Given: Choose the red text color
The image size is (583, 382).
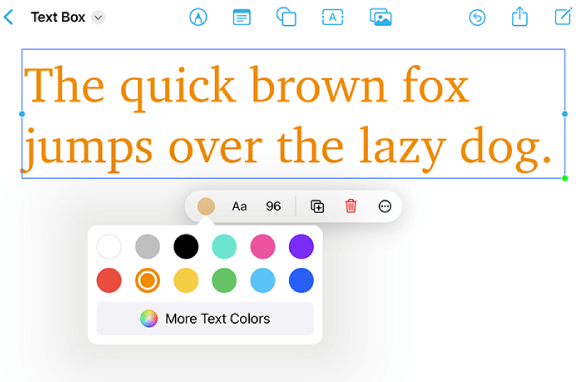Looking at the screenshot, I should click(109, 280).
